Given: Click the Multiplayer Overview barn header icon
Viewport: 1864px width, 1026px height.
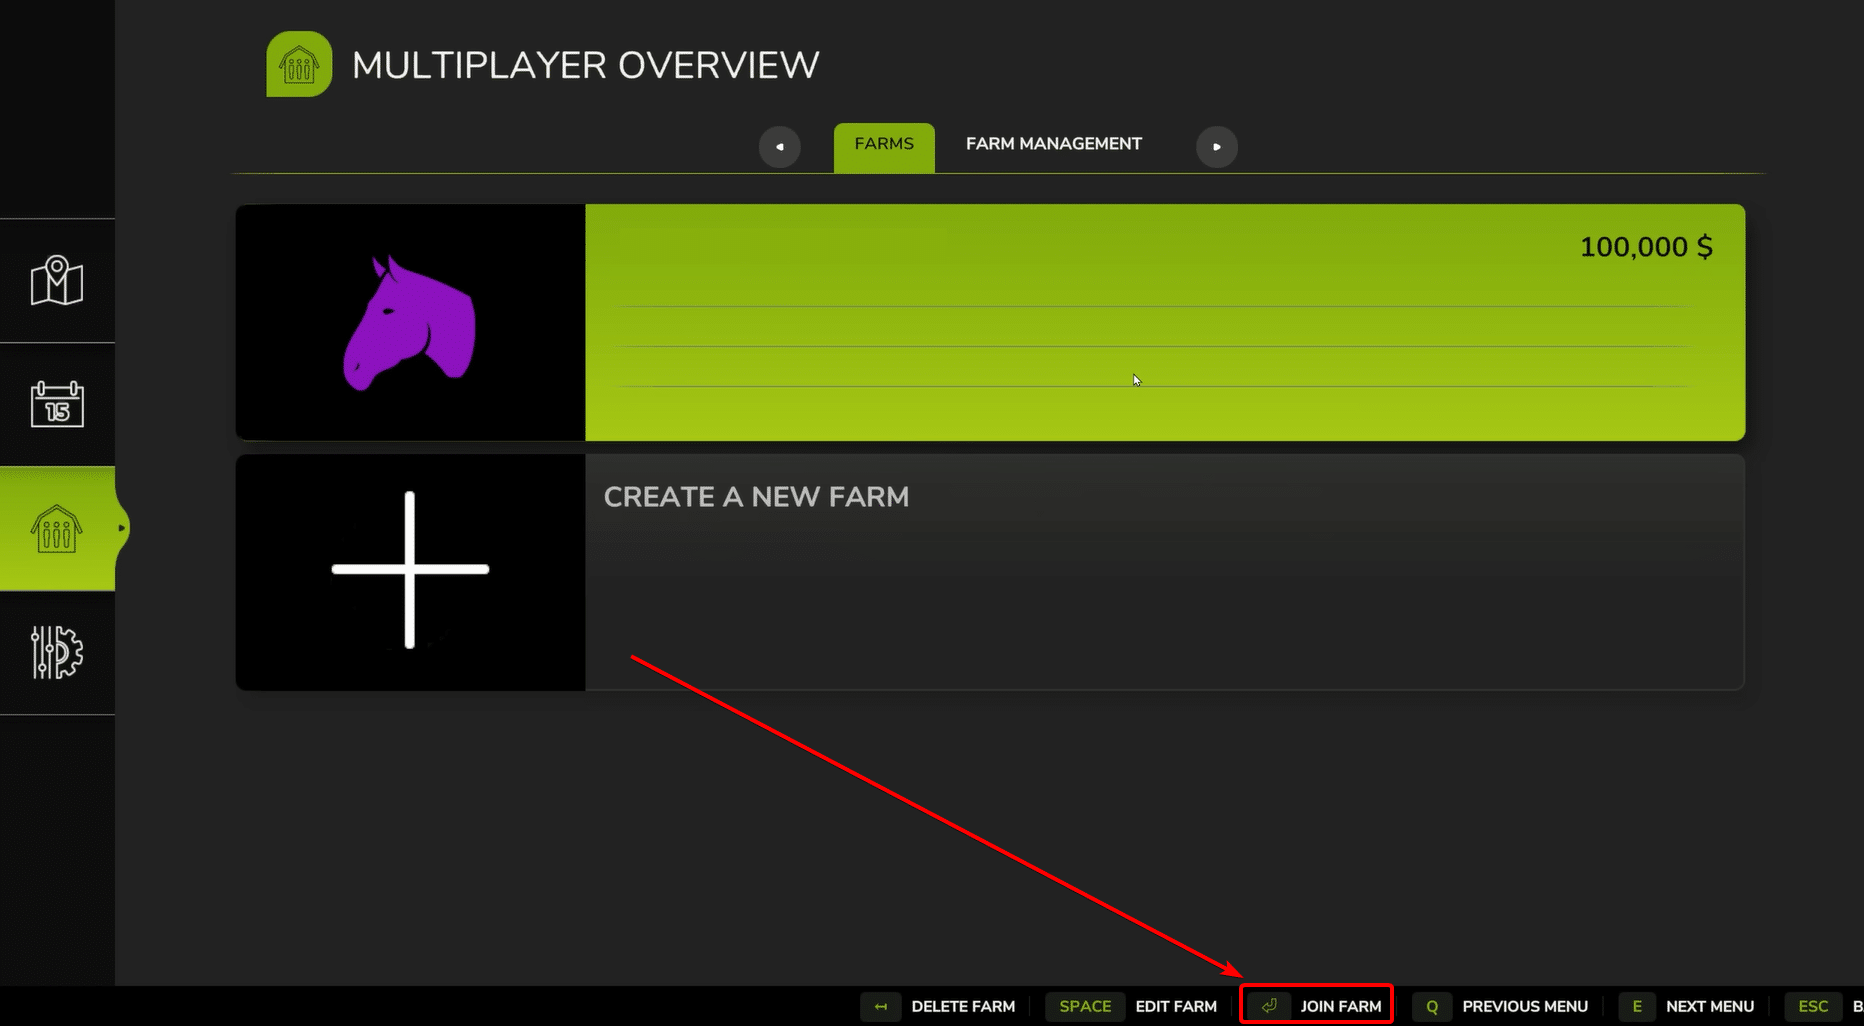Looking at the screenshot, I should [299, 64].
